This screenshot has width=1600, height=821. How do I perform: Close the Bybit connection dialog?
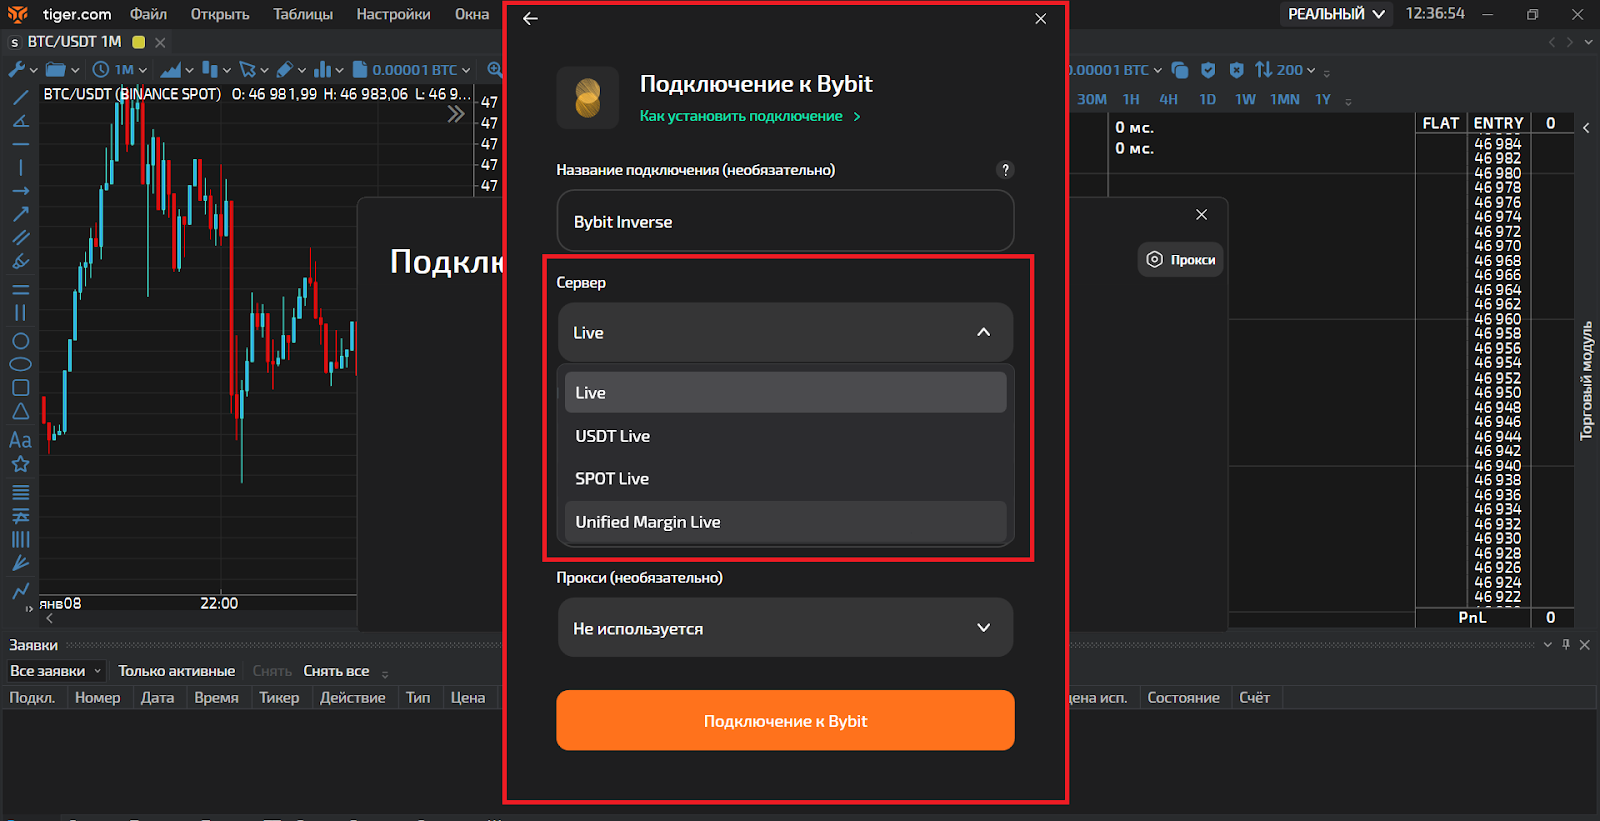(1040, 18)
